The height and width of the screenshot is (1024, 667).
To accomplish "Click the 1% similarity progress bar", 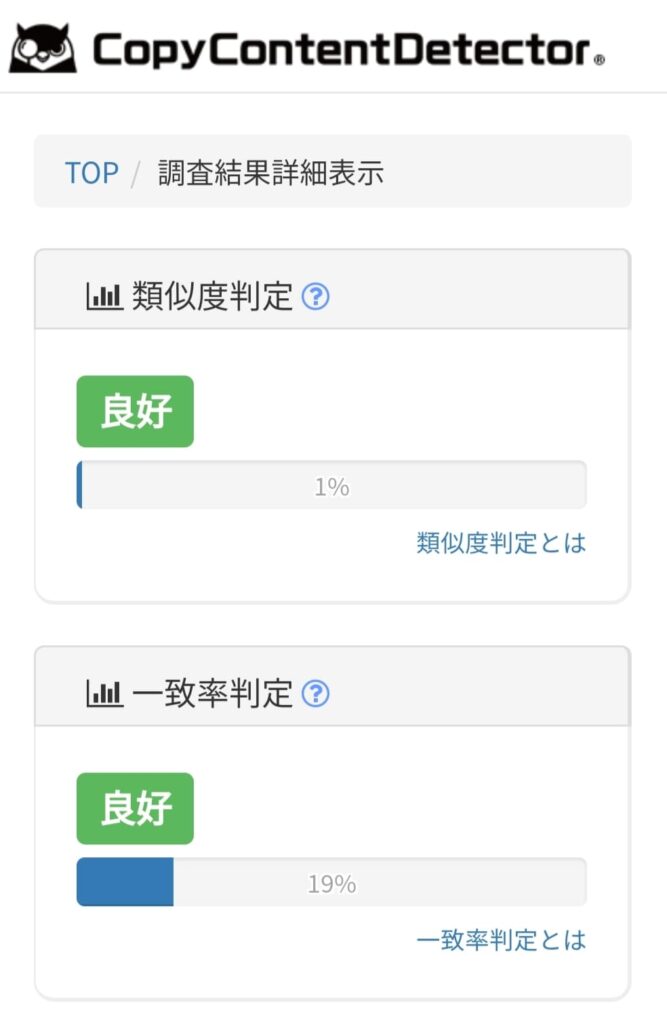I will pos(332,485).
